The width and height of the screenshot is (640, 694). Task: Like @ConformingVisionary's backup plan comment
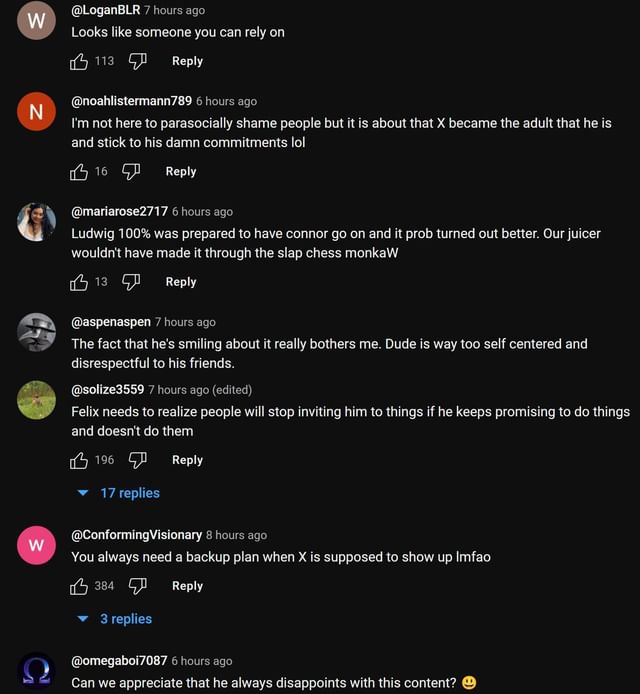click(x=80, y=587)
